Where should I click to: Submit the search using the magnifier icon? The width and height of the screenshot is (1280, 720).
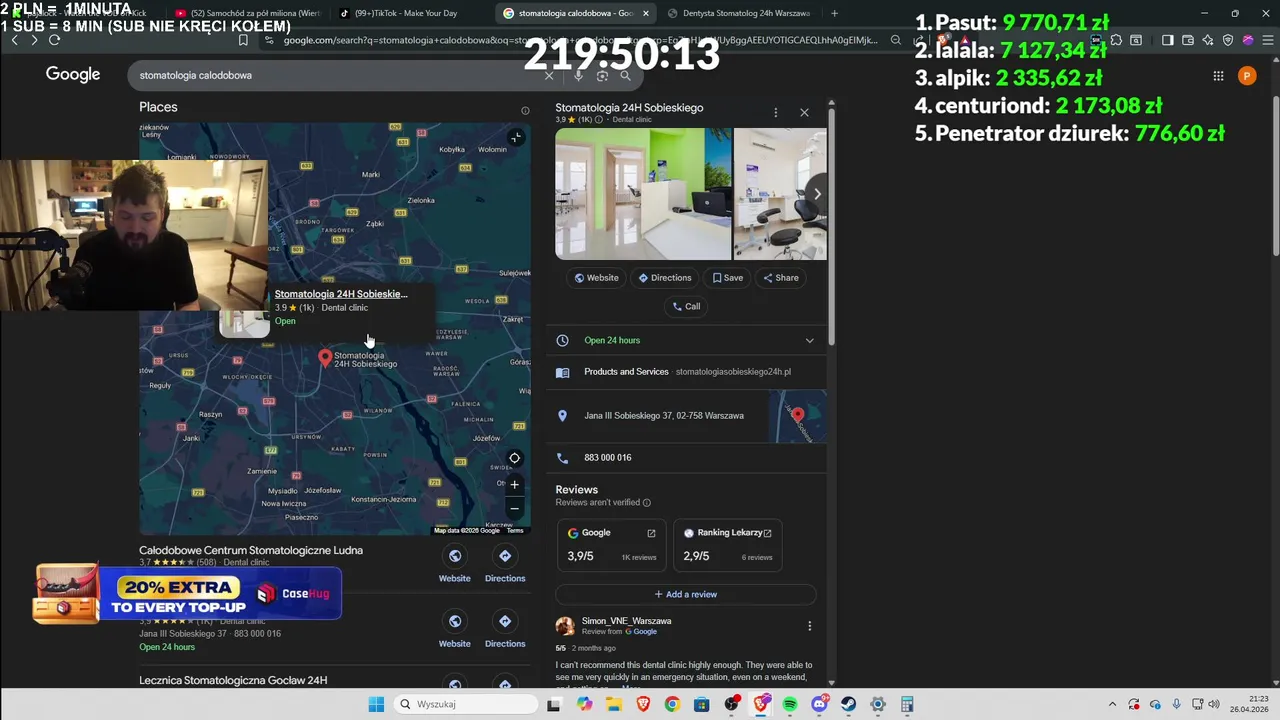[625, 76]
